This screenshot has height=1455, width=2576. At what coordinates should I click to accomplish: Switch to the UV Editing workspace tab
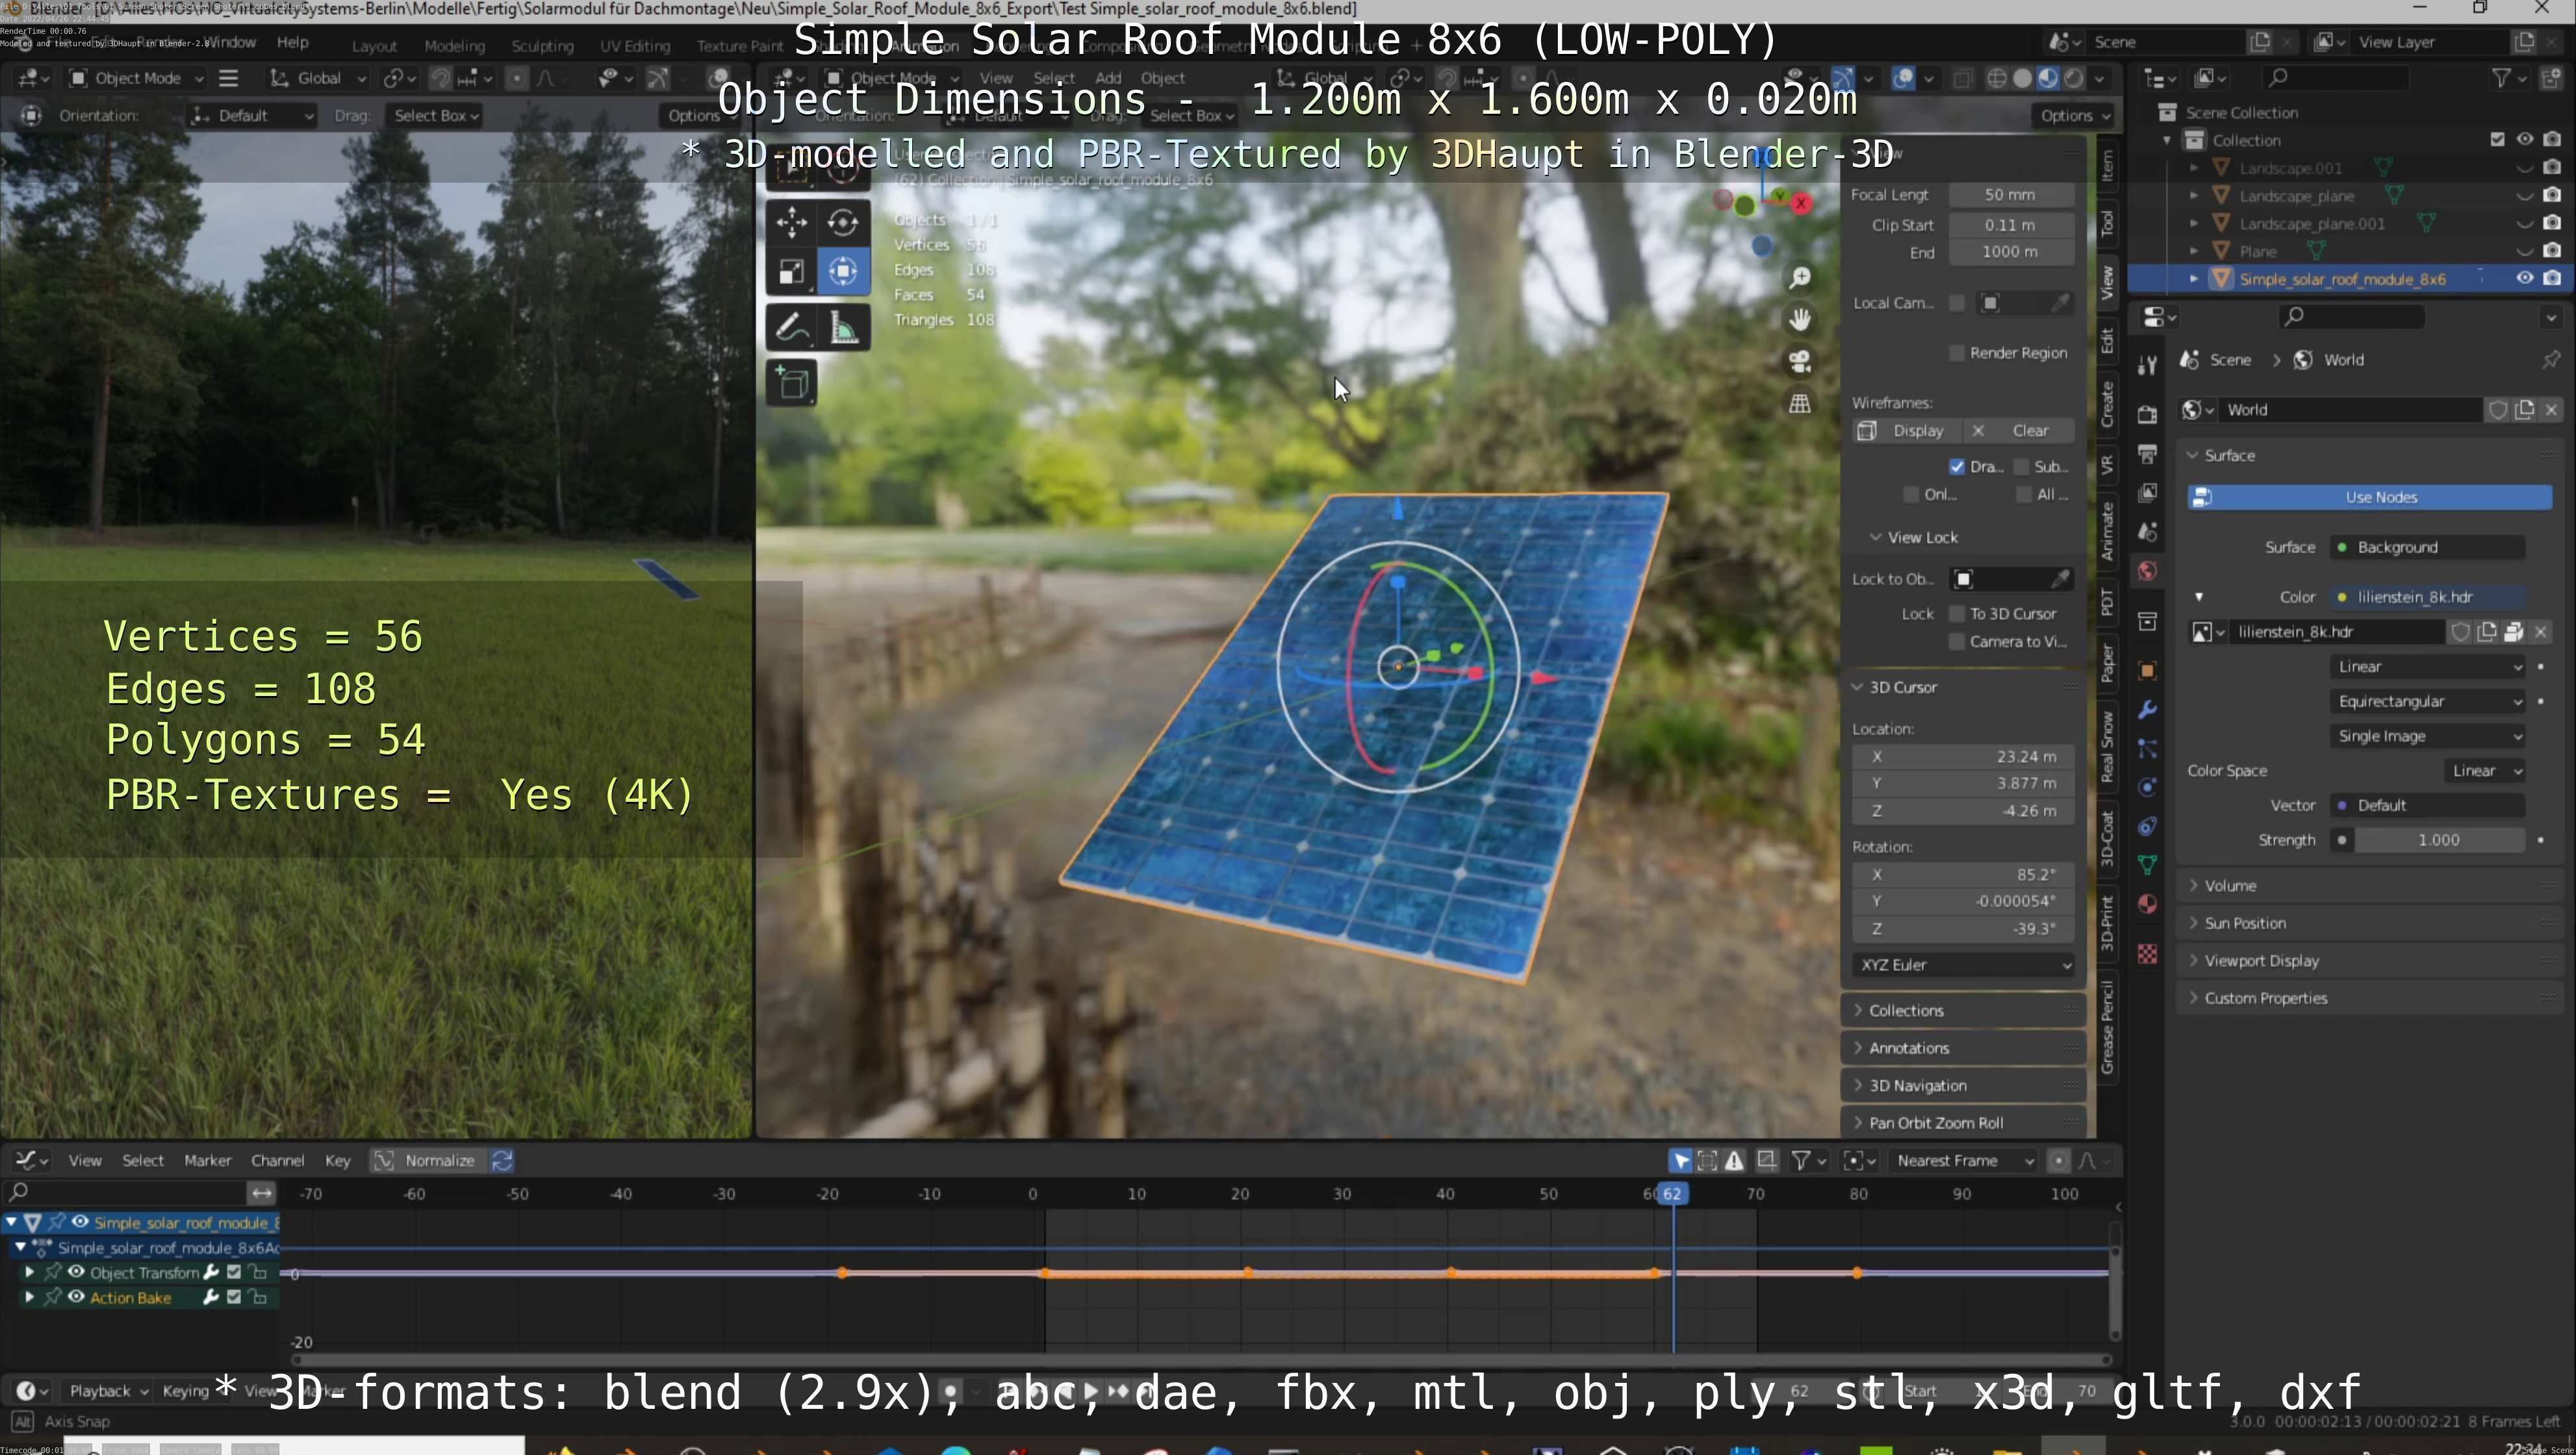(x=634, y=46)
